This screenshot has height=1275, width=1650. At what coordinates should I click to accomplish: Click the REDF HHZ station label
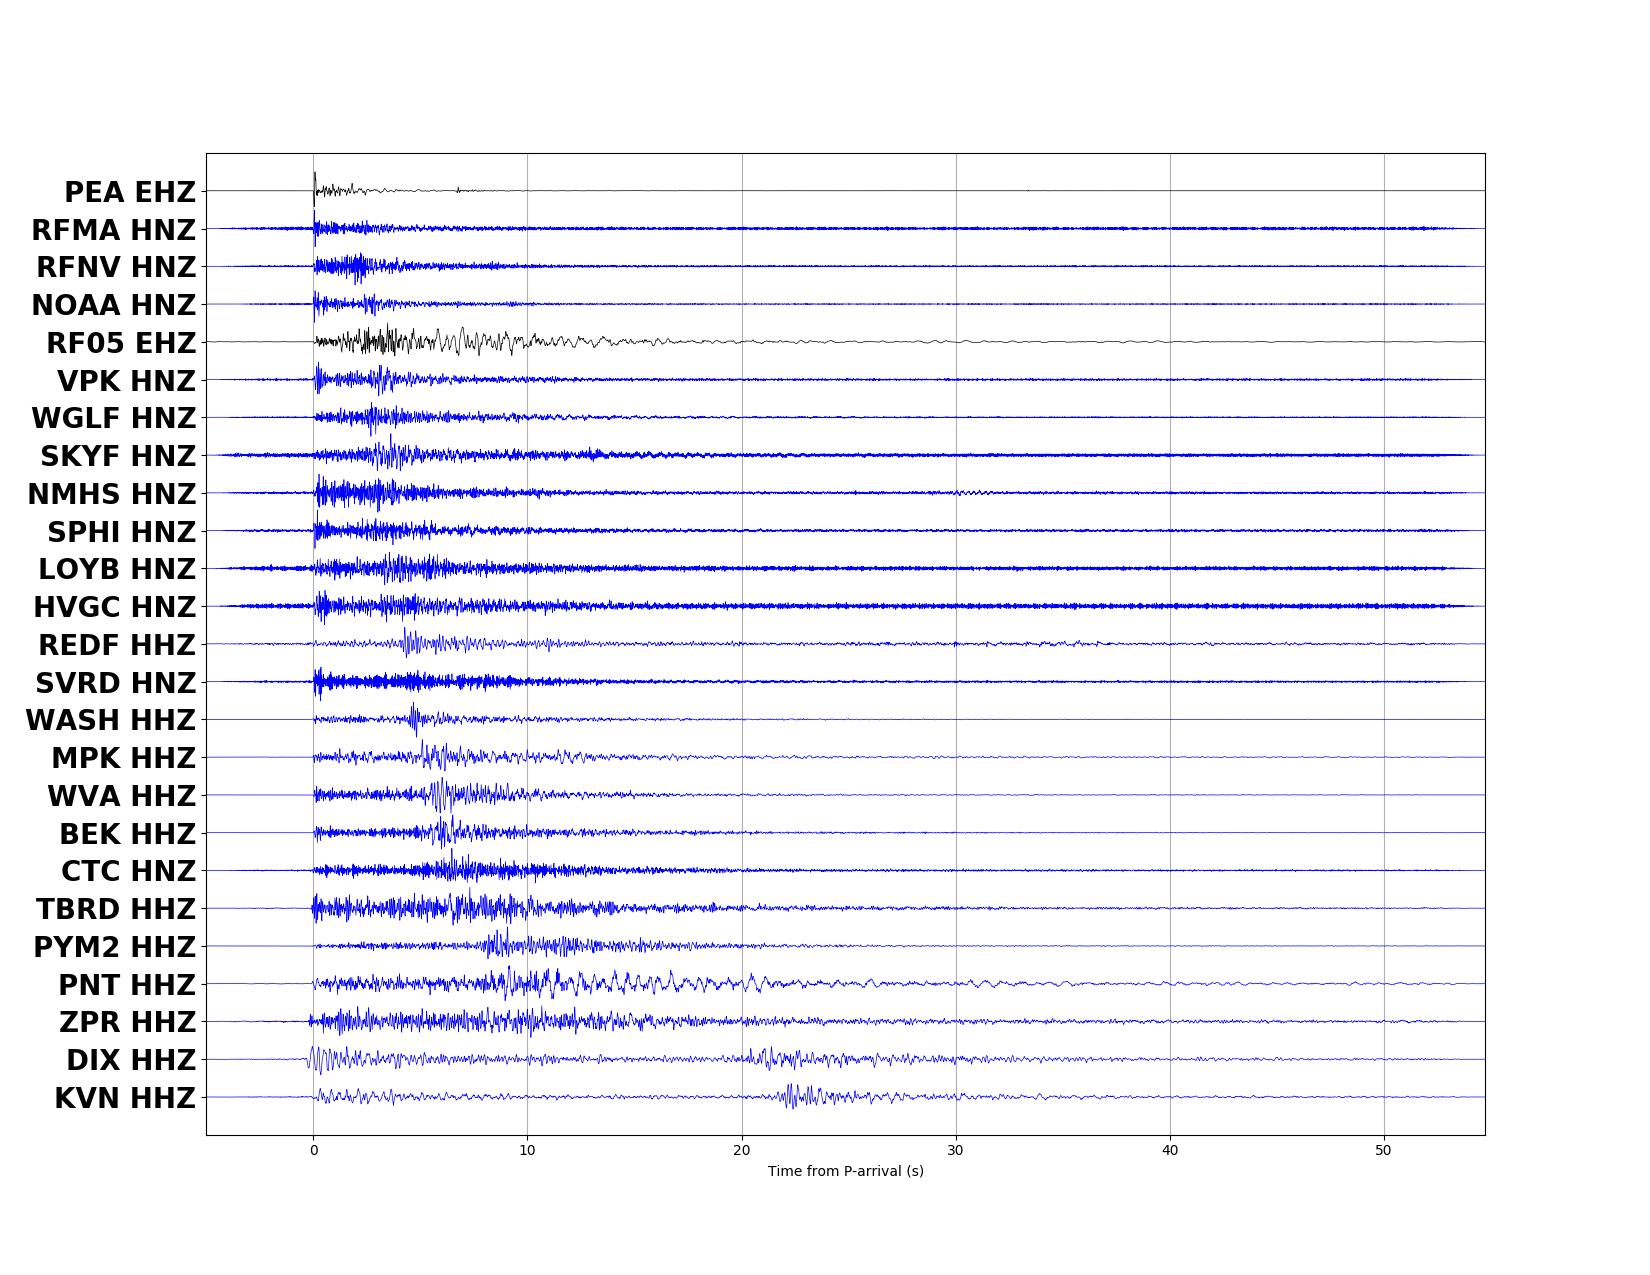point(117,645)
